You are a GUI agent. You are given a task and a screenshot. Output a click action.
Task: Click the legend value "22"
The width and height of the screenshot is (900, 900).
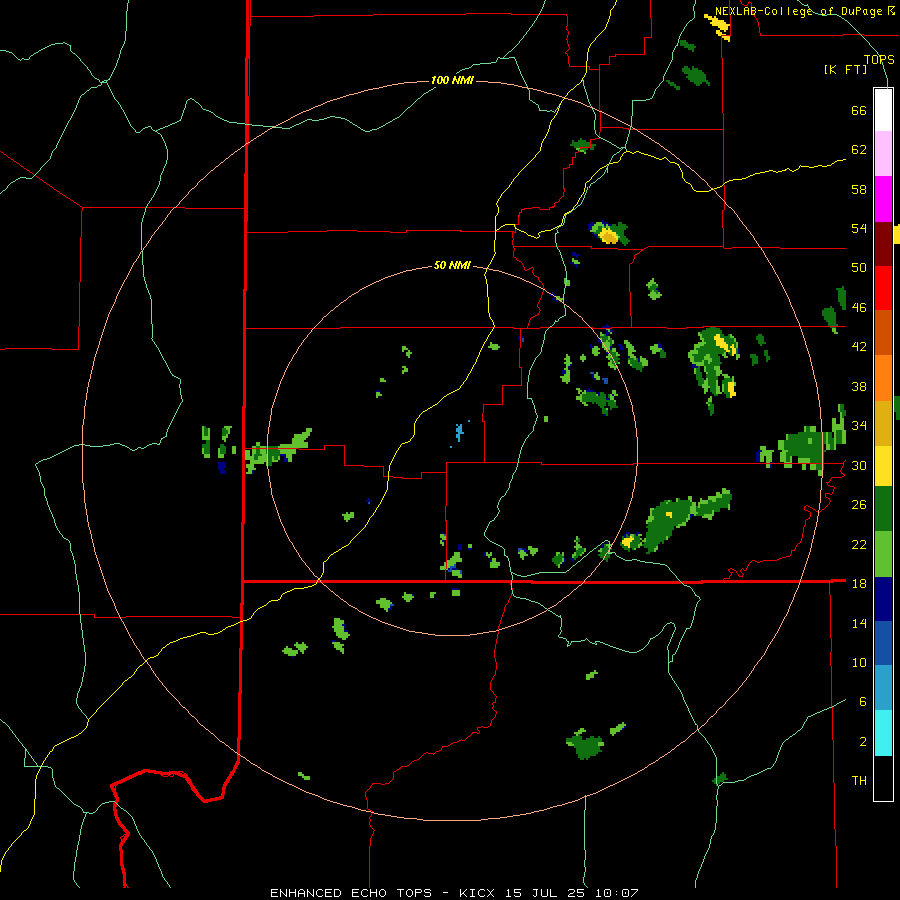tap(859, 544)
